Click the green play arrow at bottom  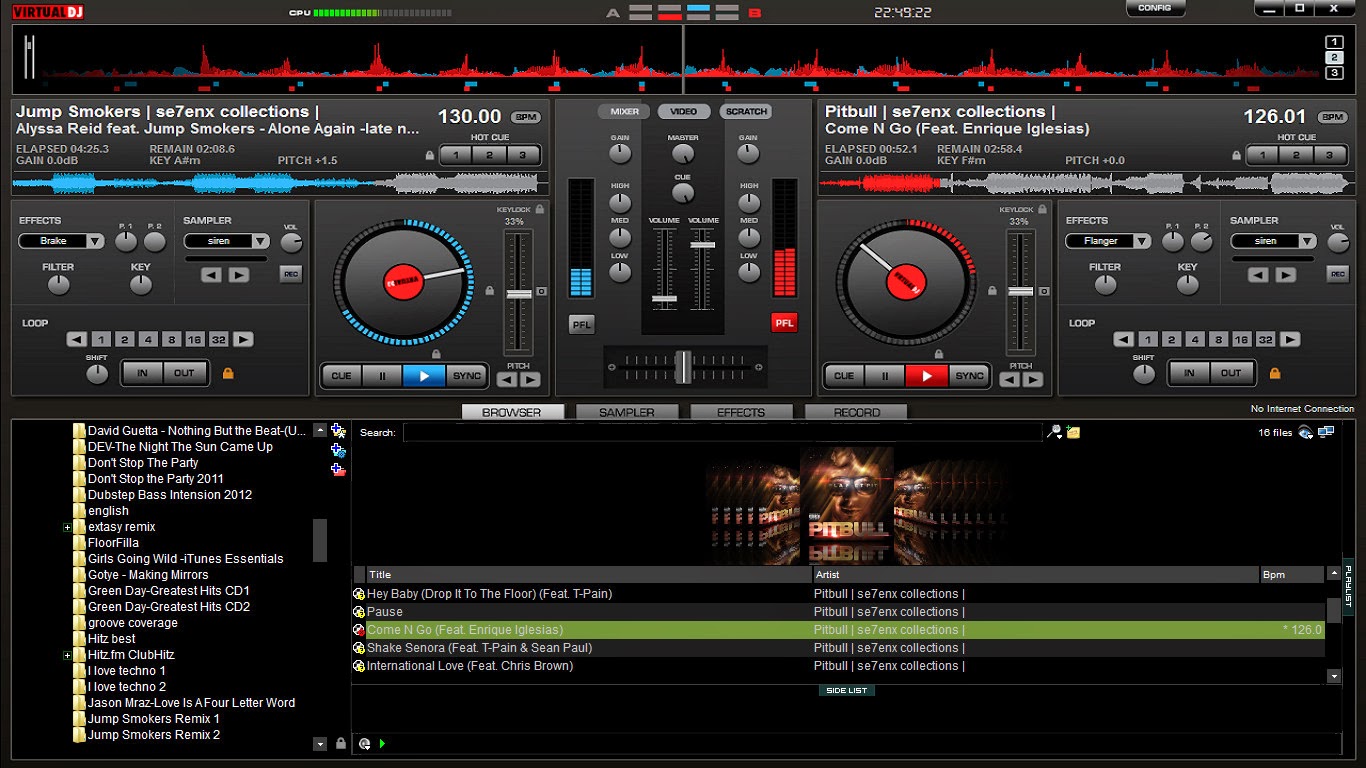tap(383, 743)
